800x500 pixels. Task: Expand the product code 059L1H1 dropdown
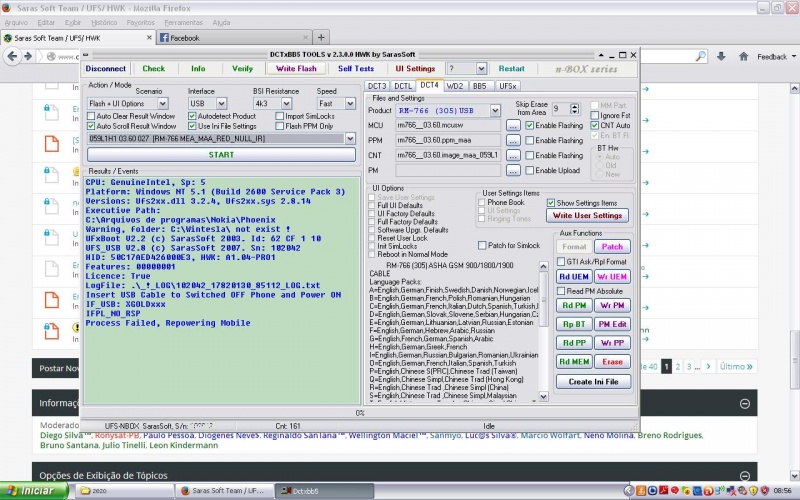pos(350,138)
